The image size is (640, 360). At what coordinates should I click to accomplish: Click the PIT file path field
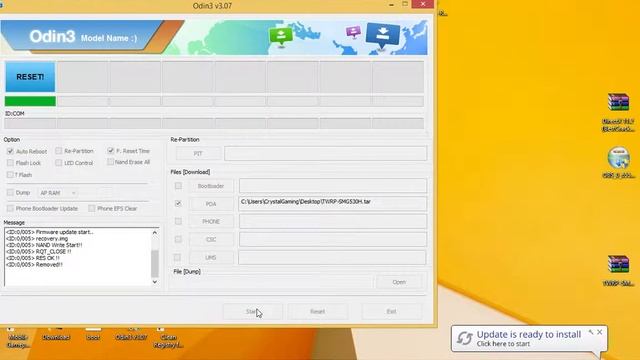[x=325, y=153]
